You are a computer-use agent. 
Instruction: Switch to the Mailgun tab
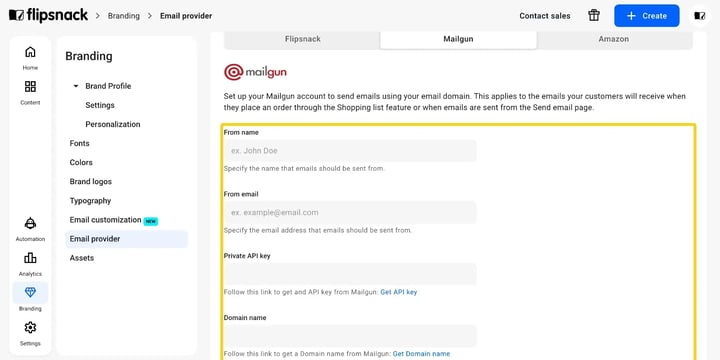point(458,39)
